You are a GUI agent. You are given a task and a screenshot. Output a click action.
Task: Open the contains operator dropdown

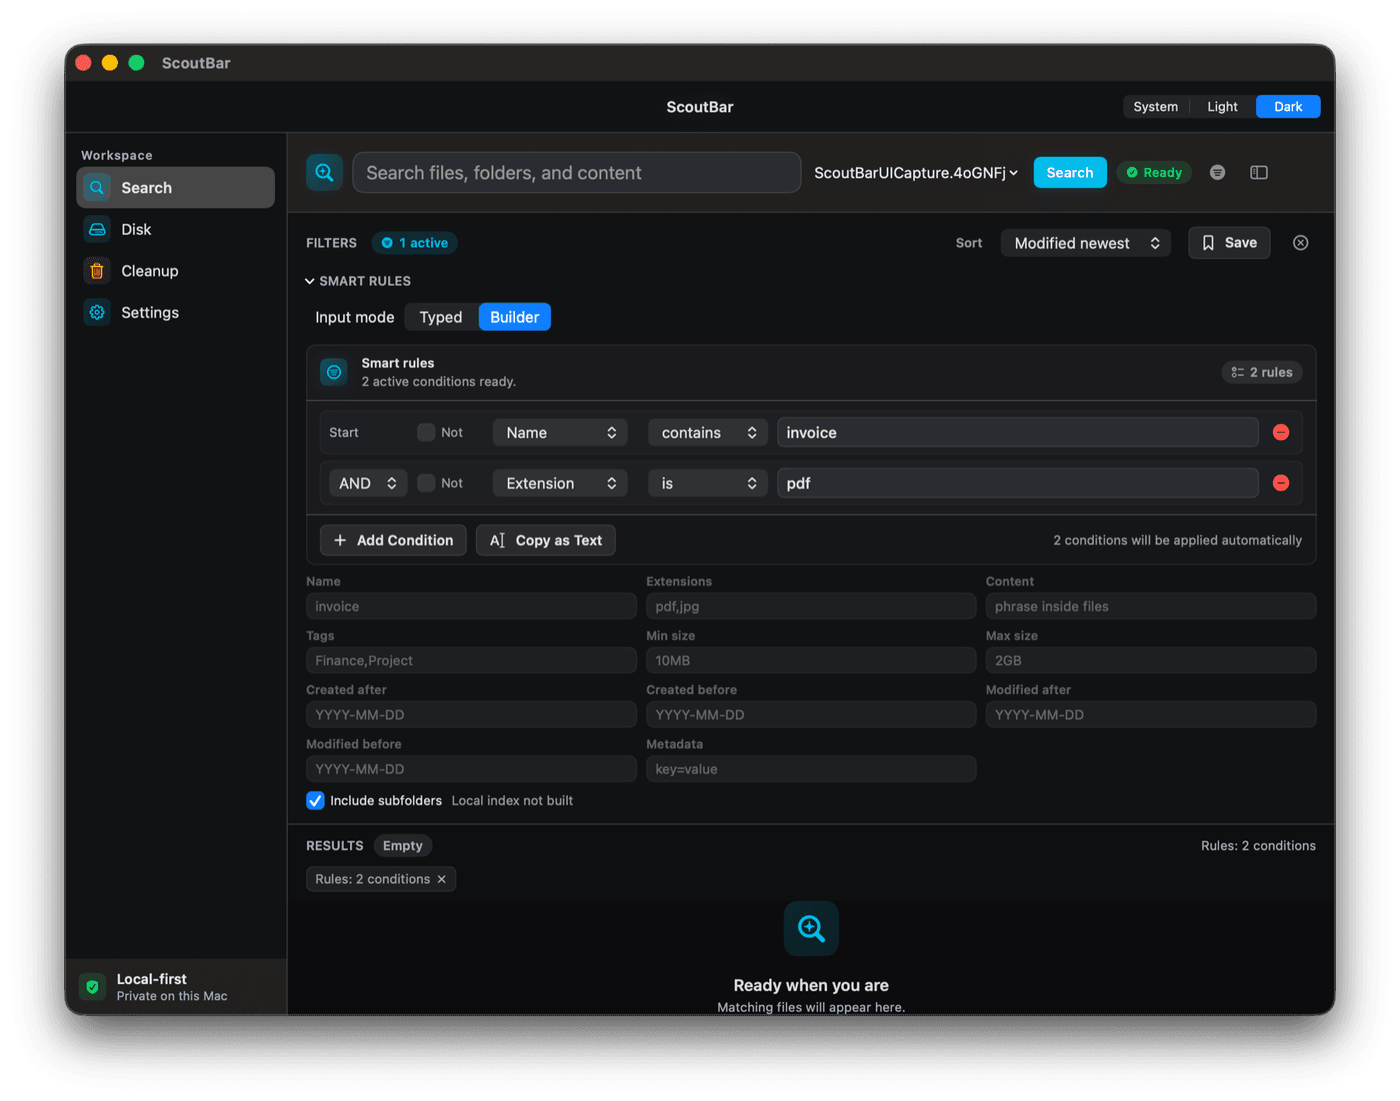point(708,432)
